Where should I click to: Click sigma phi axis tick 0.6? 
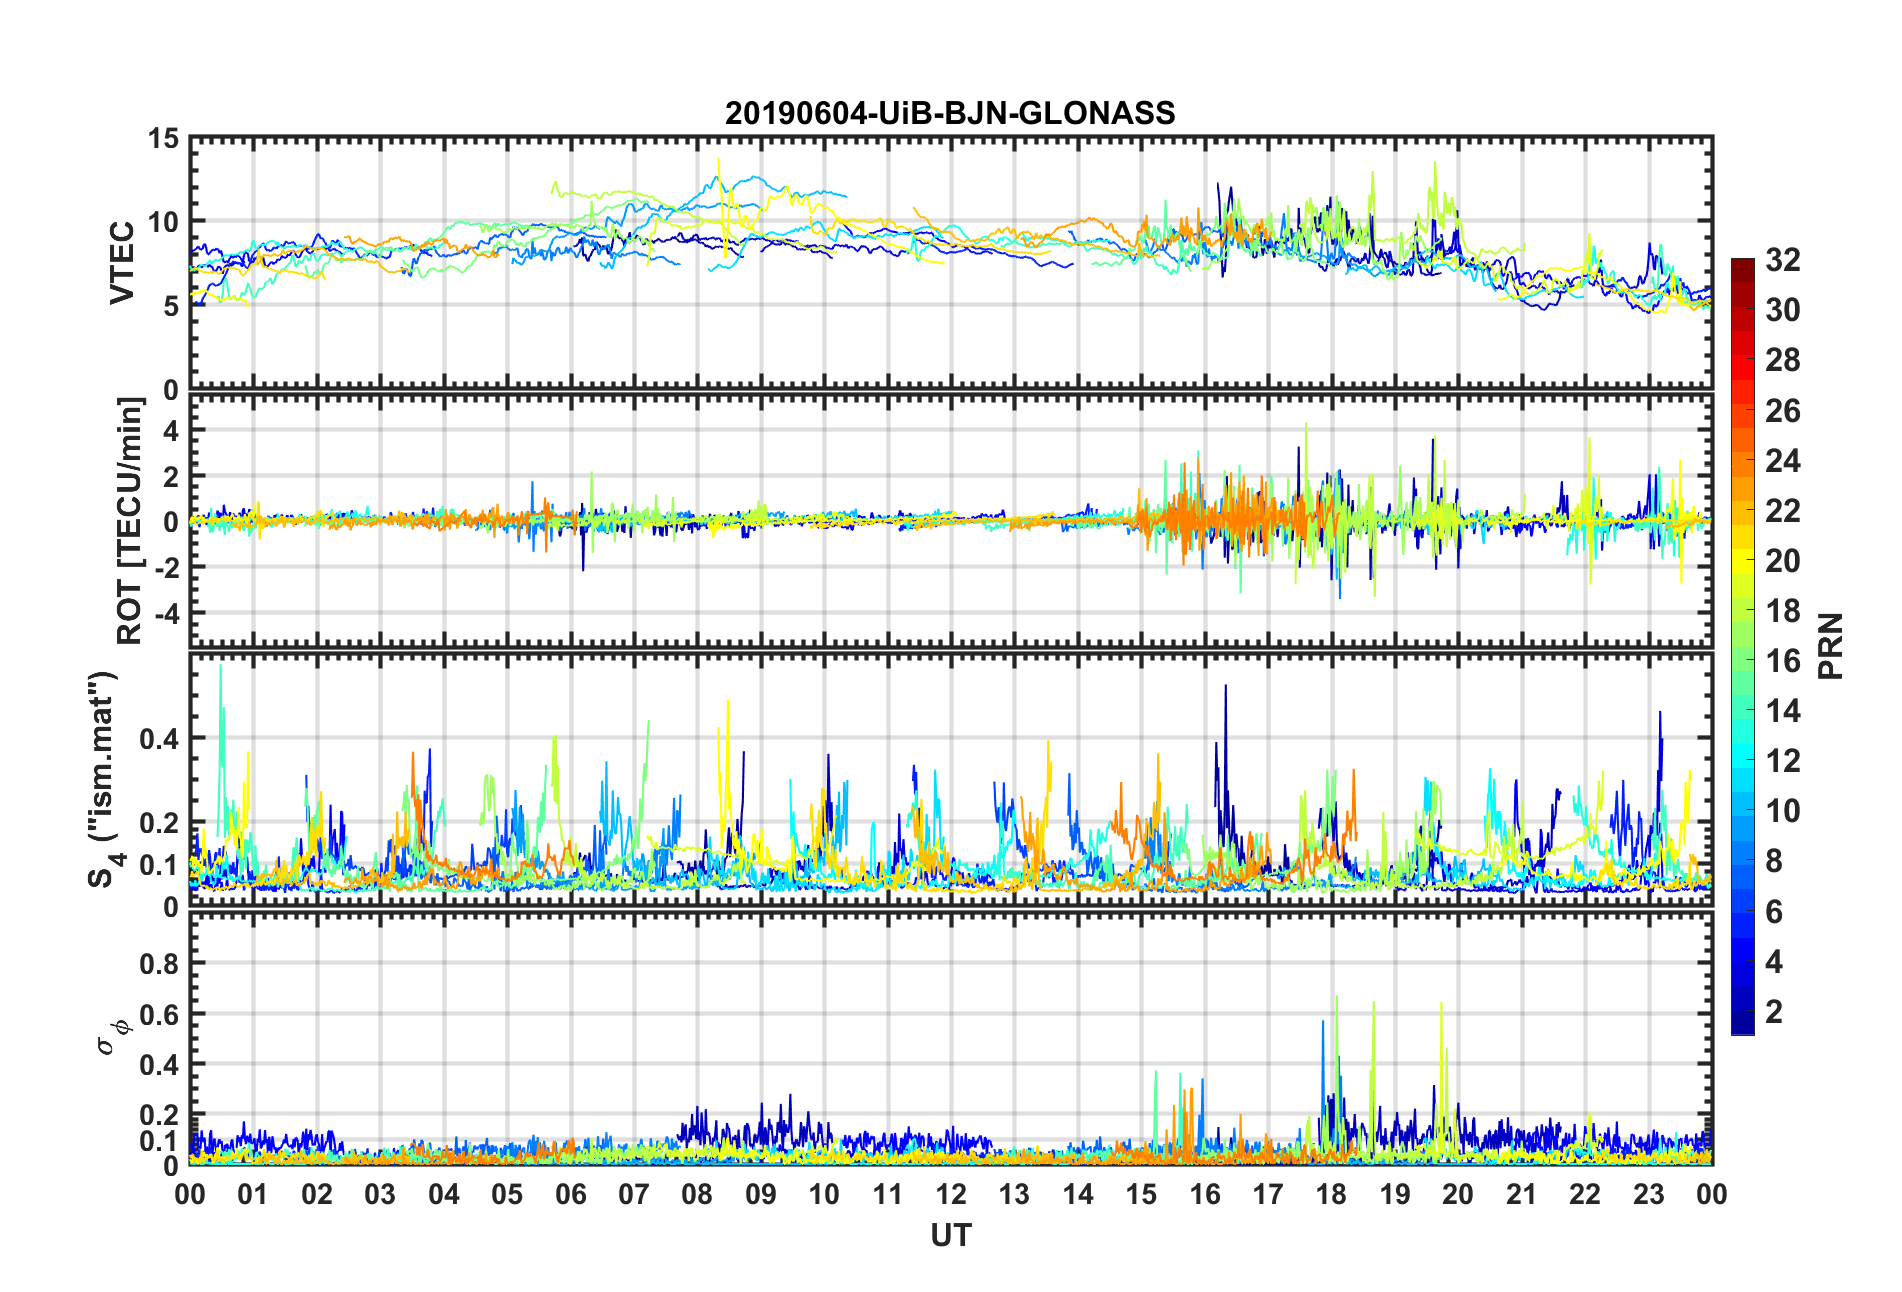[x=160, y=1015]
